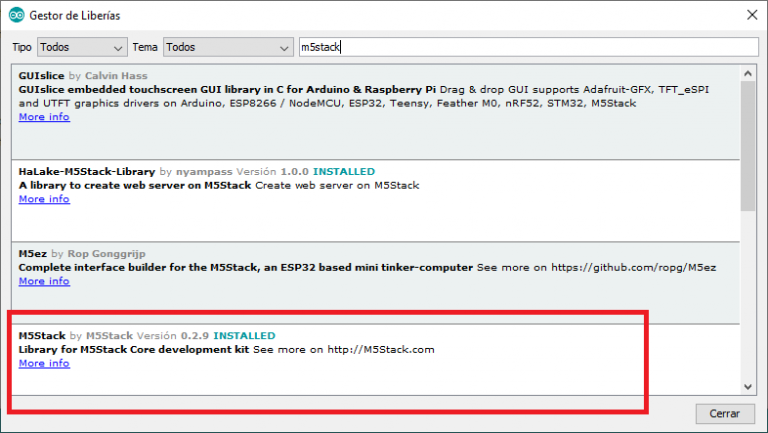
Task: Open More info link for HaLake-M5Stack-Library
Action: pyautogui.click(x=44, y=199)
